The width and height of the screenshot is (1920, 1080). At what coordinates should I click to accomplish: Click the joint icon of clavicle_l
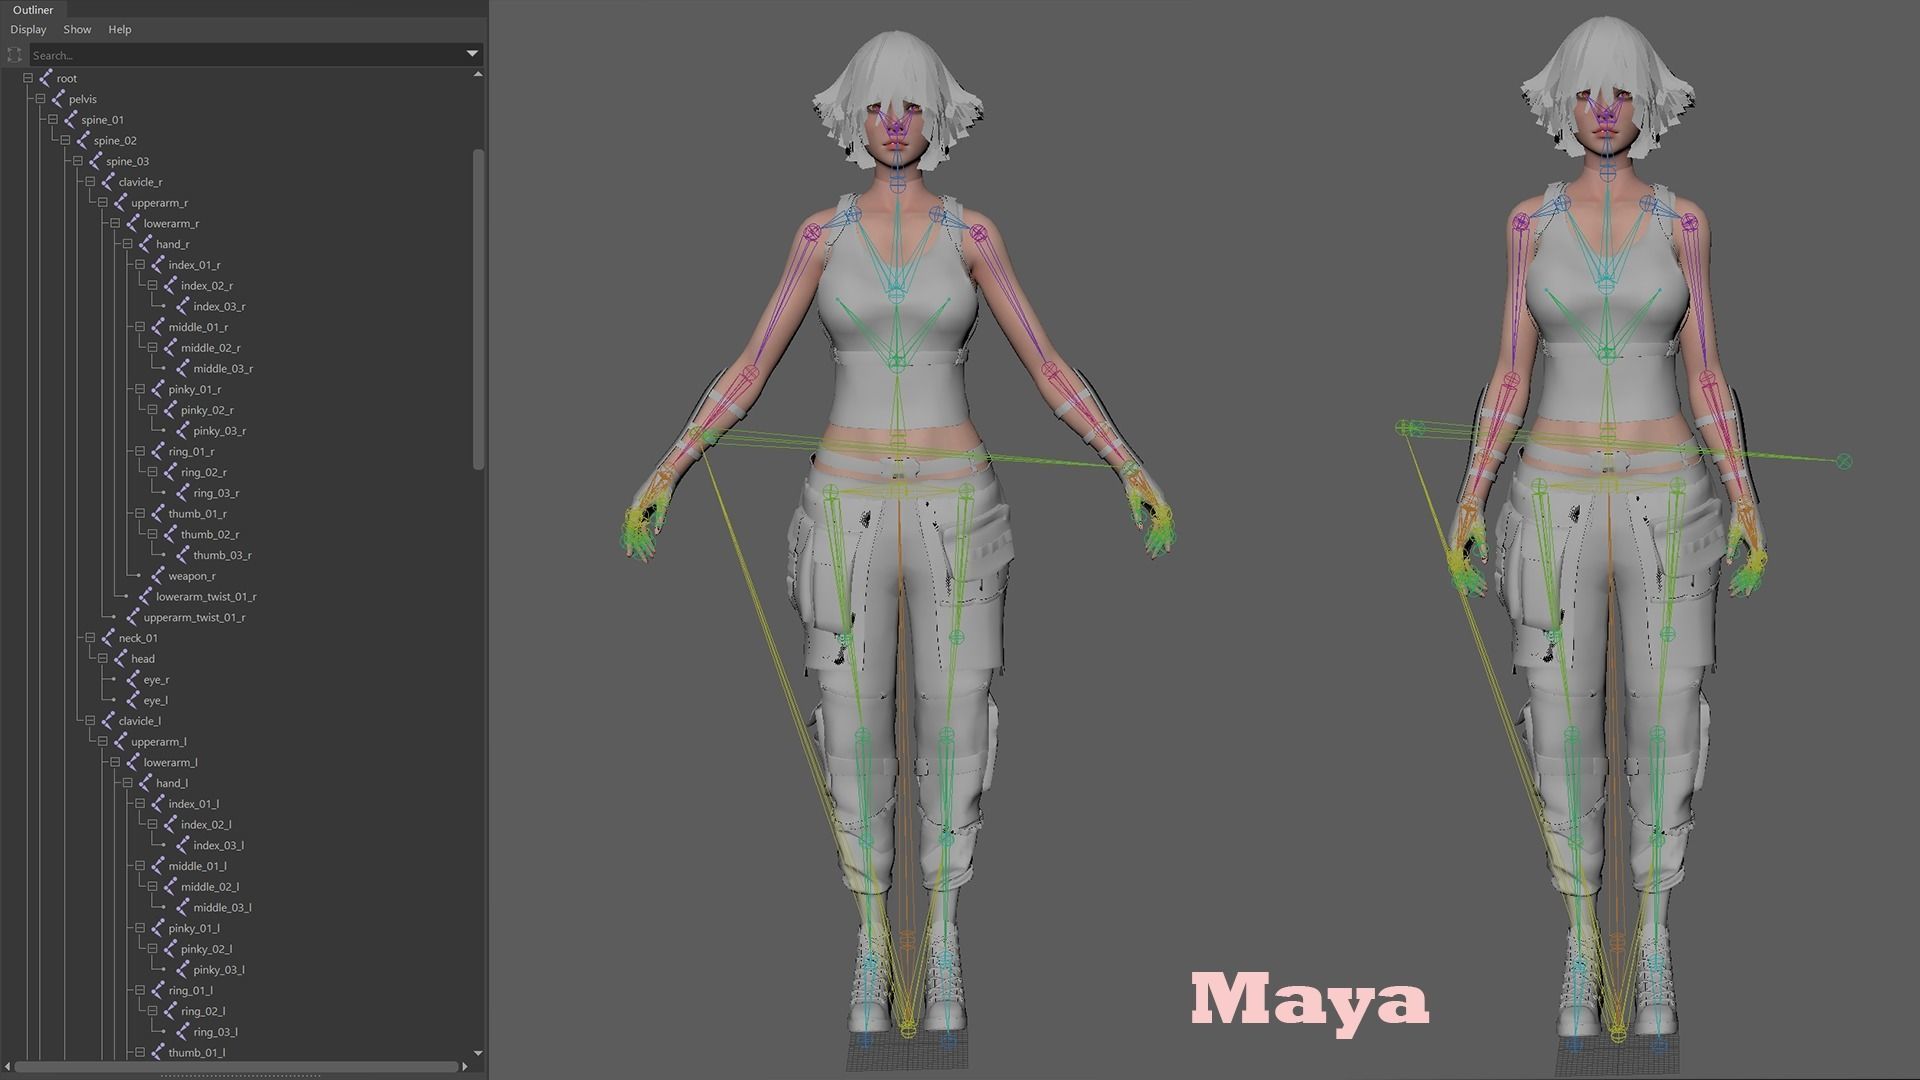tap(108, 721)
